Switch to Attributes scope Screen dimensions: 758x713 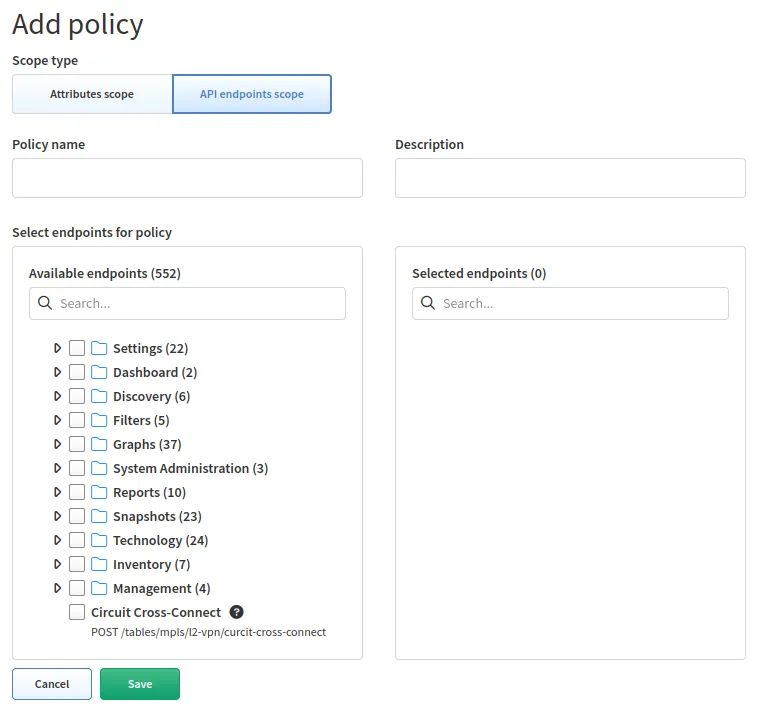coord(92,94)
